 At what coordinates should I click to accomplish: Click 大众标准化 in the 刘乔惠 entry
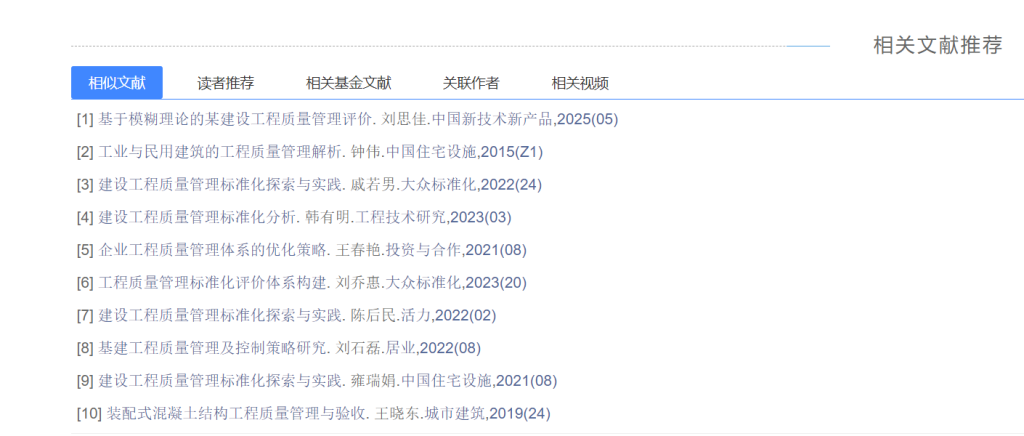click(424, 283)
